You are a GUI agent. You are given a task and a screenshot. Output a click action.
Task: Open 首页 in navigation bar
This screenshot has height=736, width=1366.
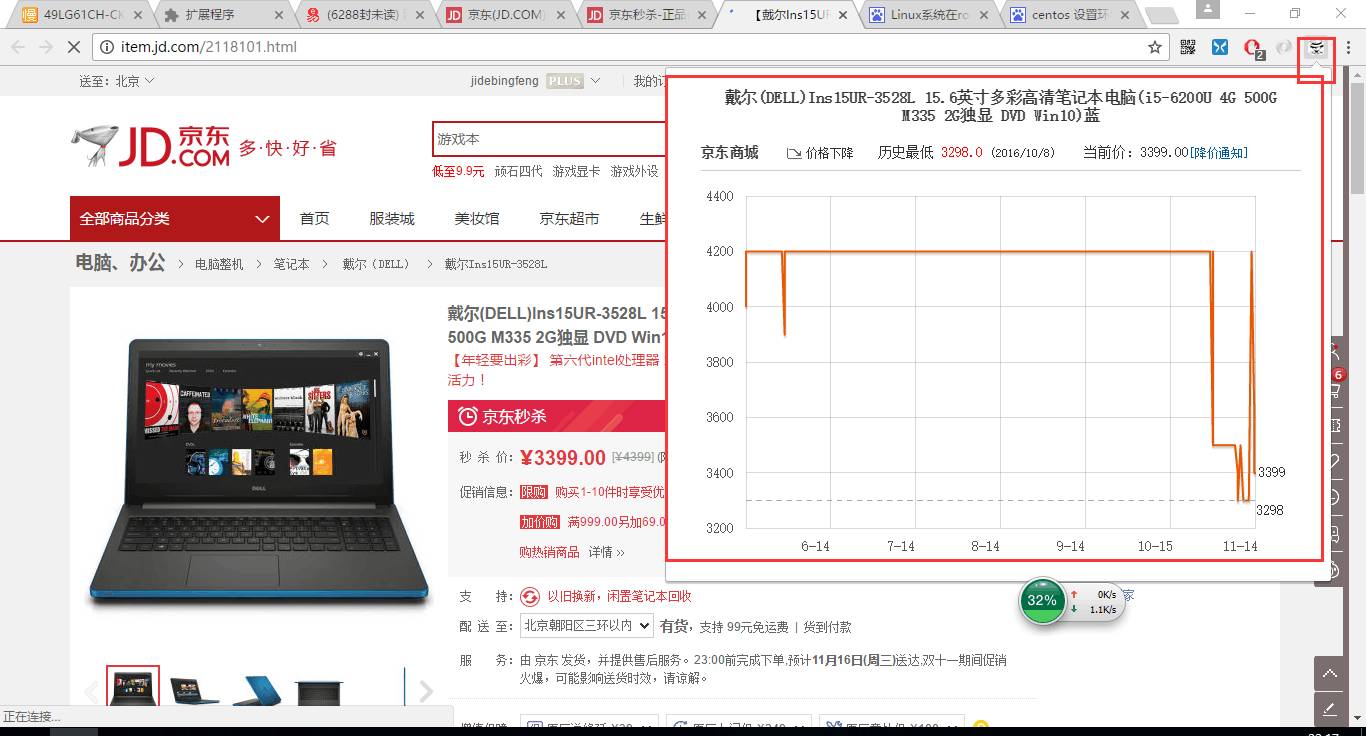tap(315, 218)
